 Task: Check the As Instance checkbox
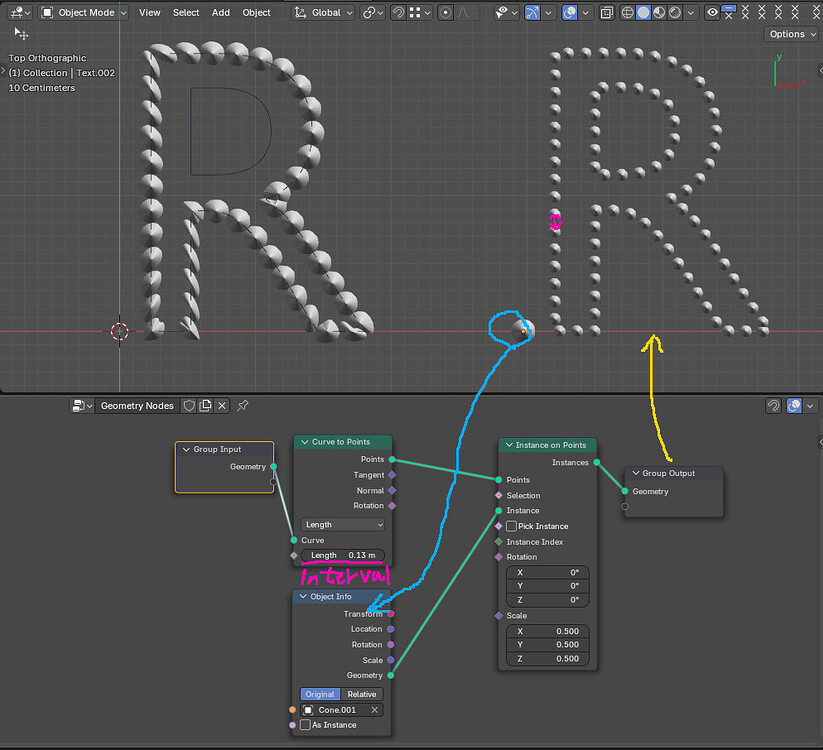305,725
